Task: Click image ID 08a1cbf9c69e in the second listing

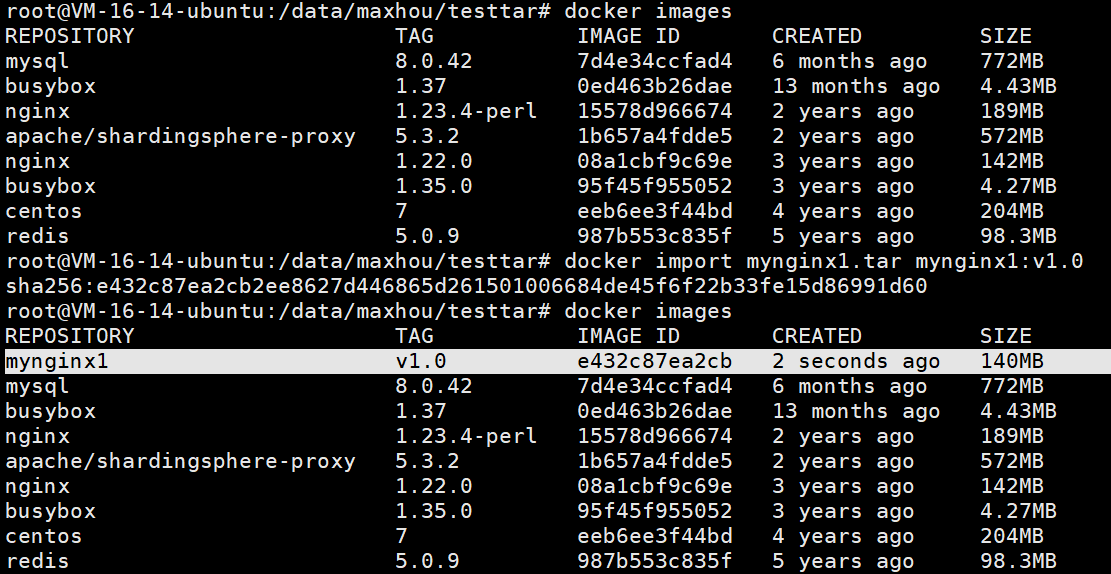Action: click(x=655, y=486)
